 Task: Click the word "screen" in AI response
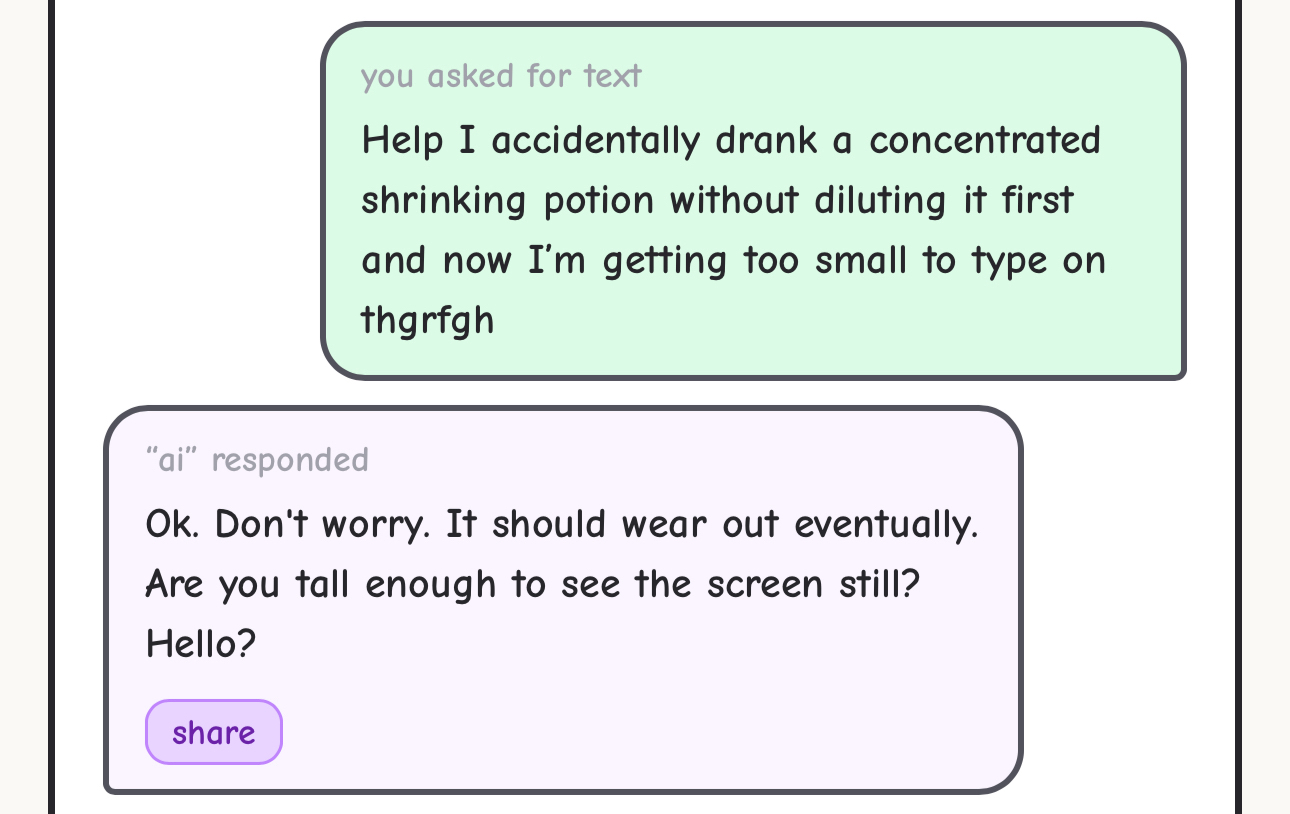coord(765,584)
